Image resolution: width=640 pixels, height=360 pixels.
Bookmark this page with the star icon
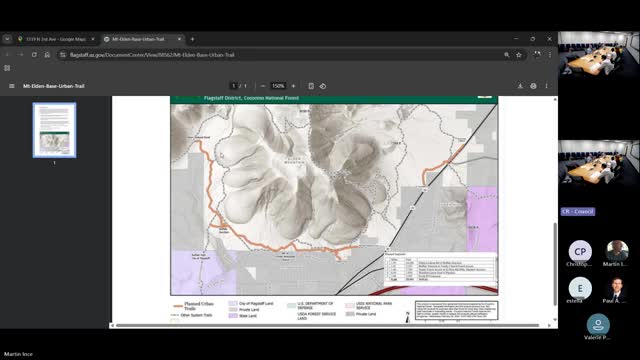pos(519,55)
